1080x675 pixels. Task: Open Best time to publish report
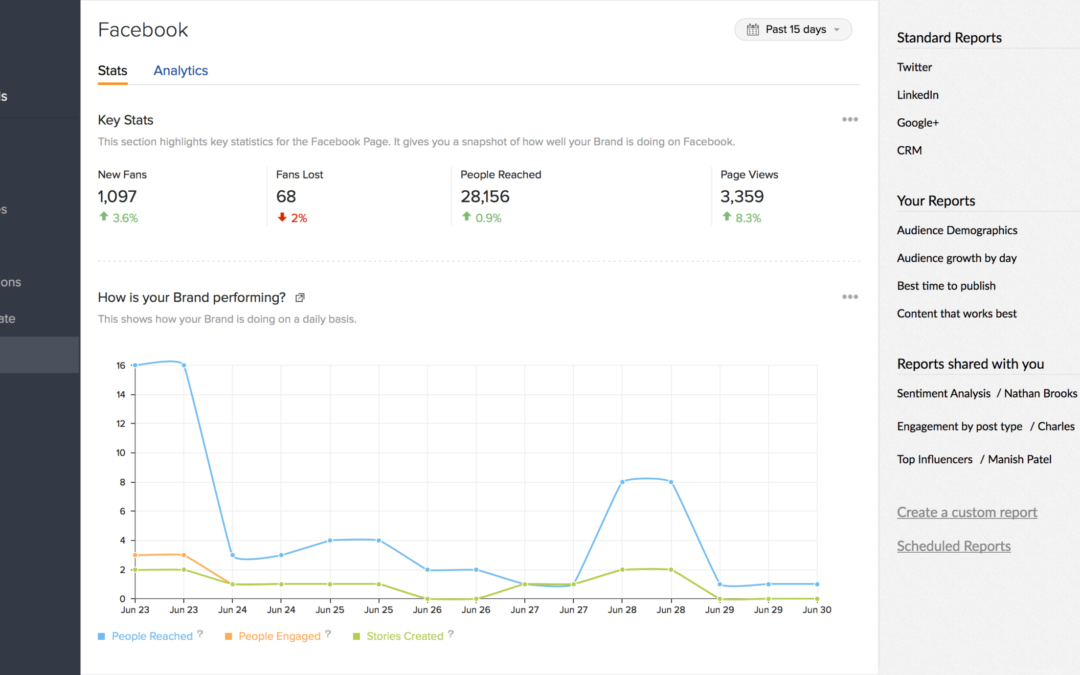[946, 286]
